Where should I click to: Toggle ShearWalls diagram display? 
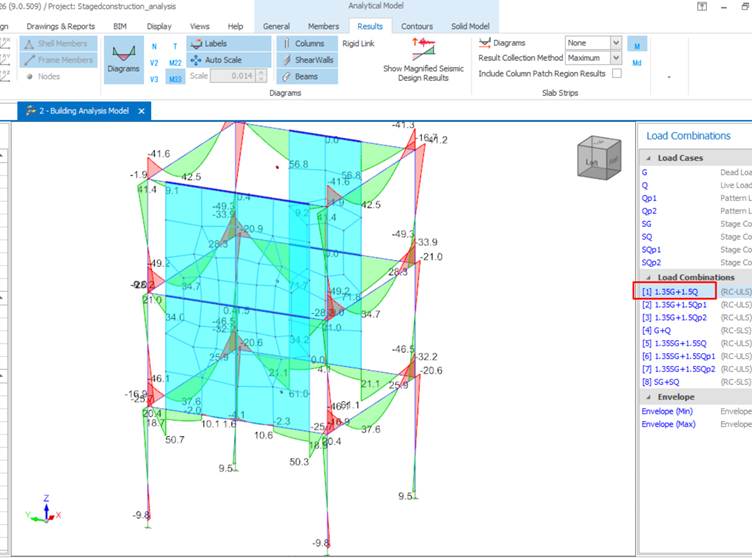tap(307, 60)
